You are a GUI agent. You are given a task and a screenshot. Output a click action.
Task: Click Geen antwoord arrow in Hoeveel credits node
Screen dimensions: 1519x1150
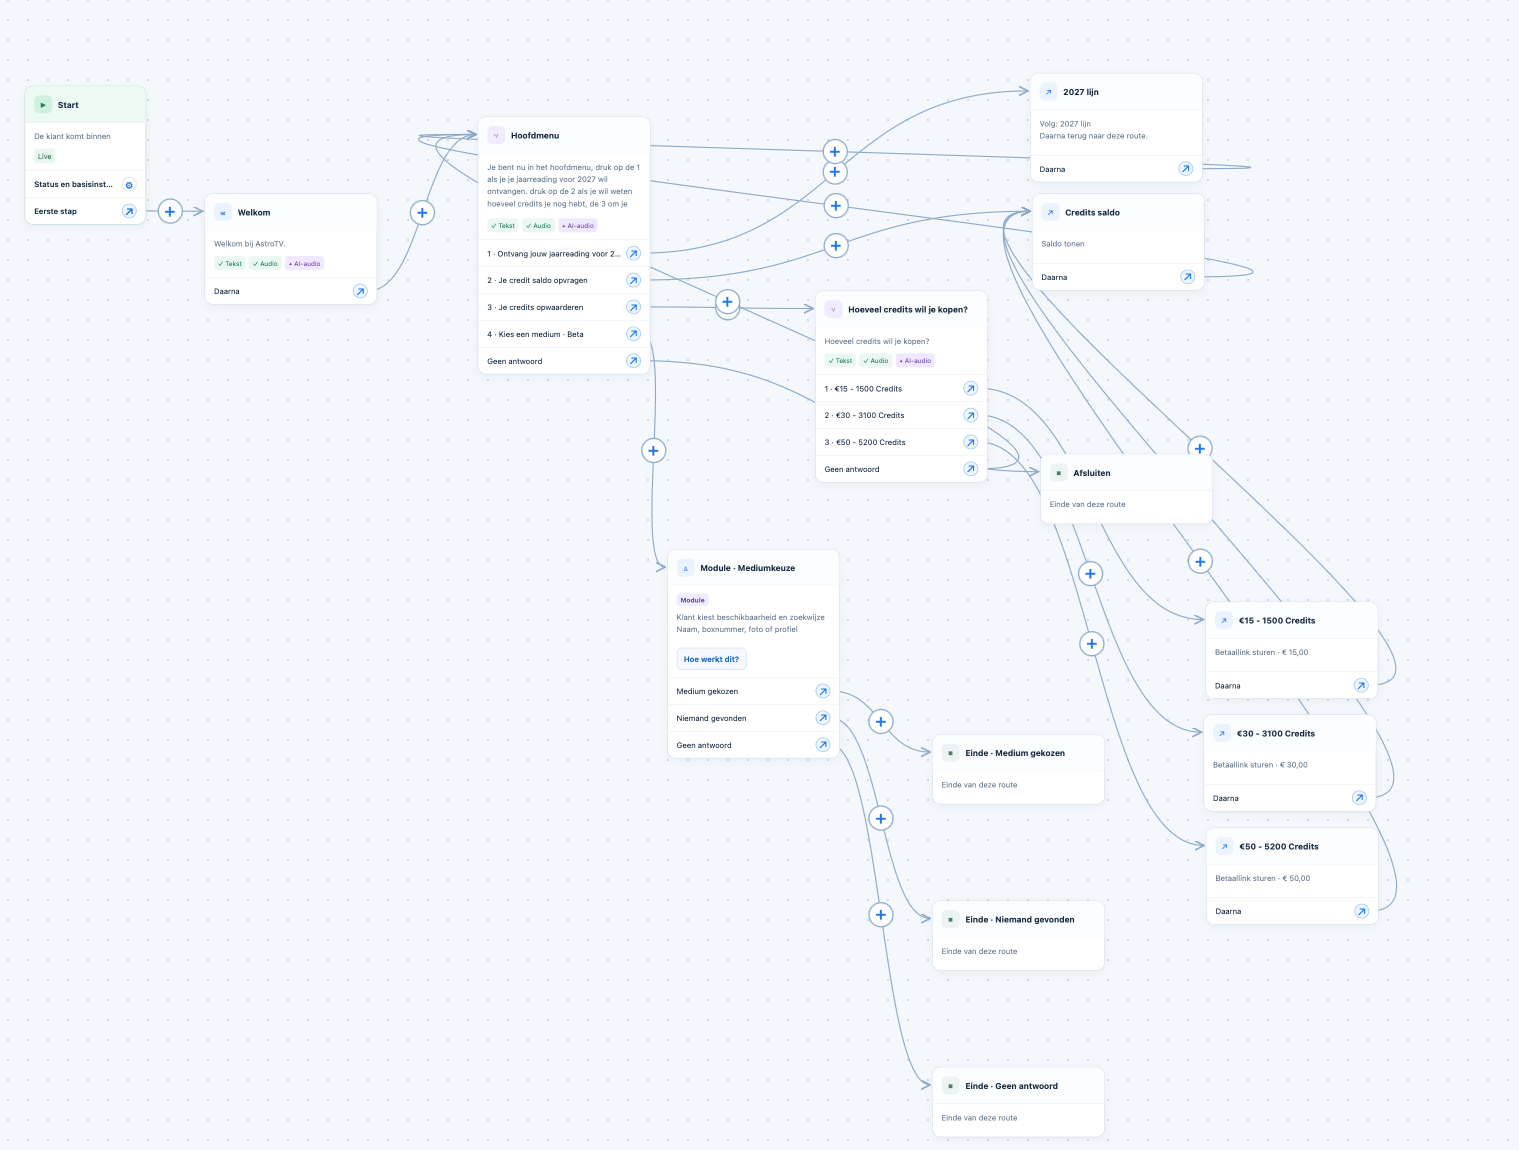pos(970,469)
